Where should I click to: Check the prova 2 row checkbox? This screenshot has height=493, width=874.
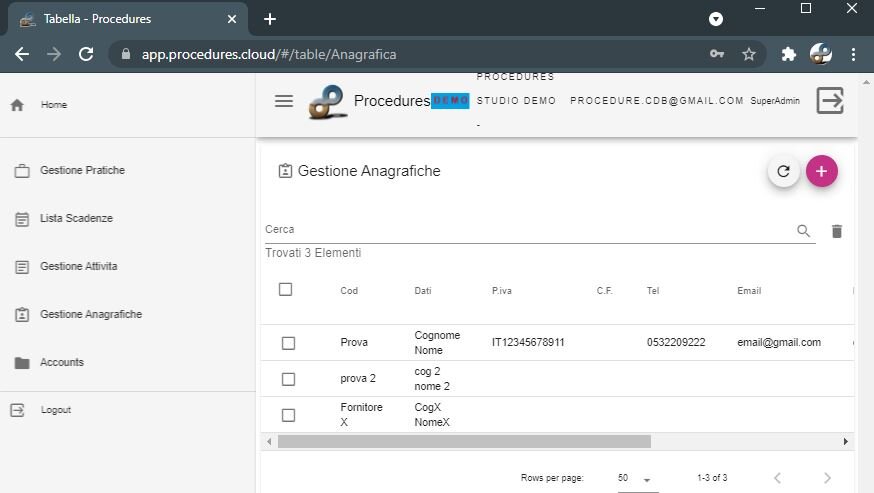point(288,379)
